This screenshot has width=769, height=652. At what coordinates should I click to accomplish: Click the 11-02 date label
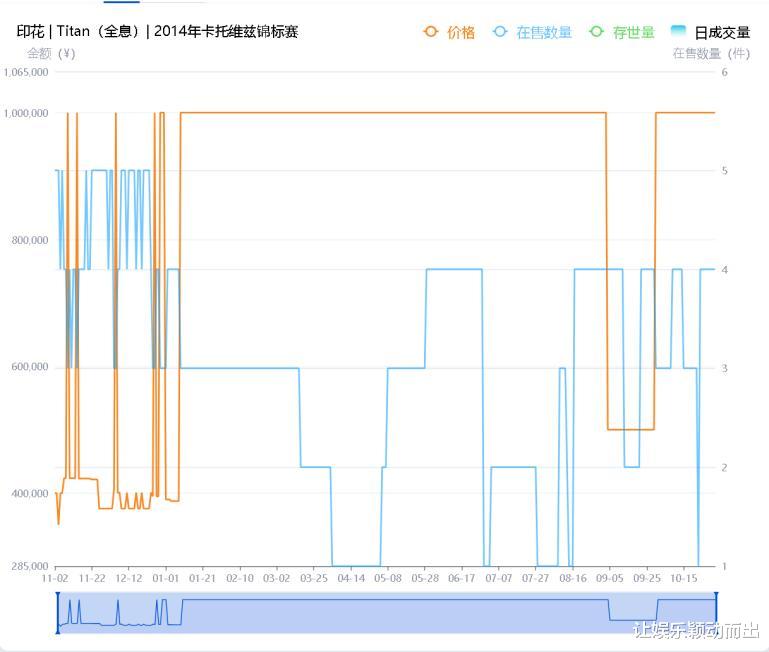55,578
